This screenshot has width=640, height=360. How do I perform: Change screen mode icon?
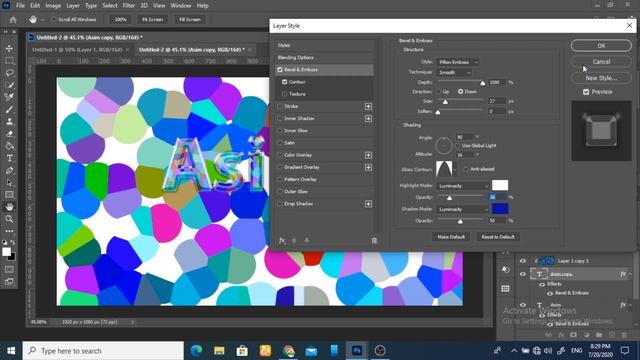click(x=9, y=282)
